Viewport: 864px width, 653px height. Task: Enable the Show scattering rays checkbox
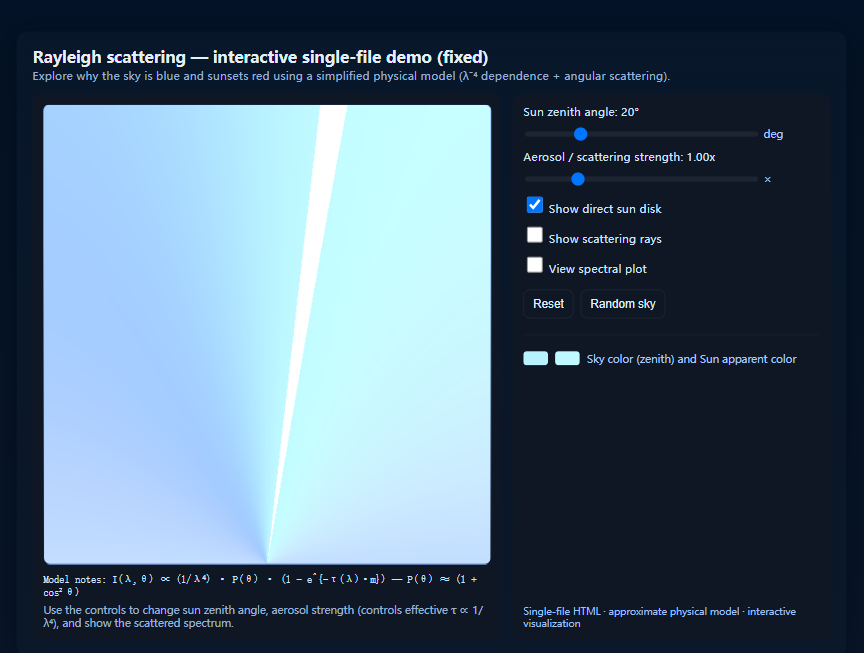pos(535,236)
